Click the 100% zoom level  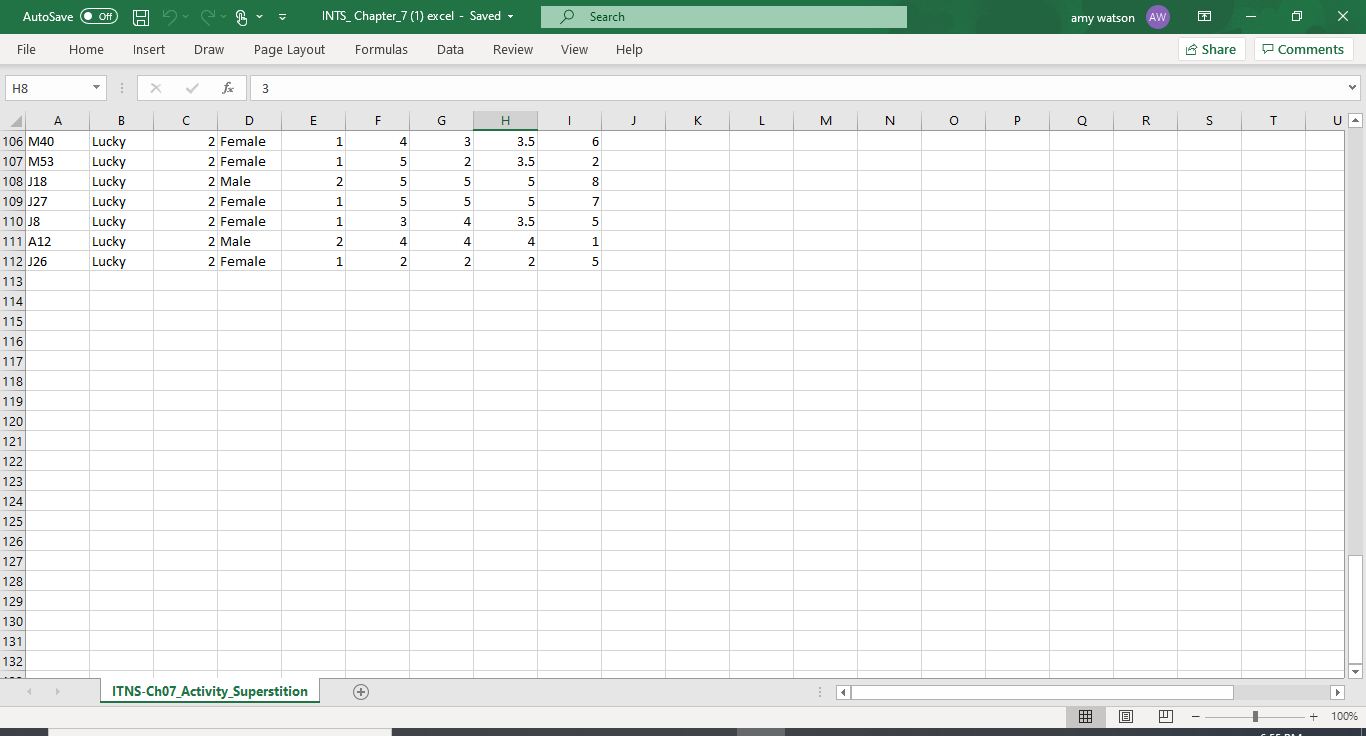point(1345,717)
